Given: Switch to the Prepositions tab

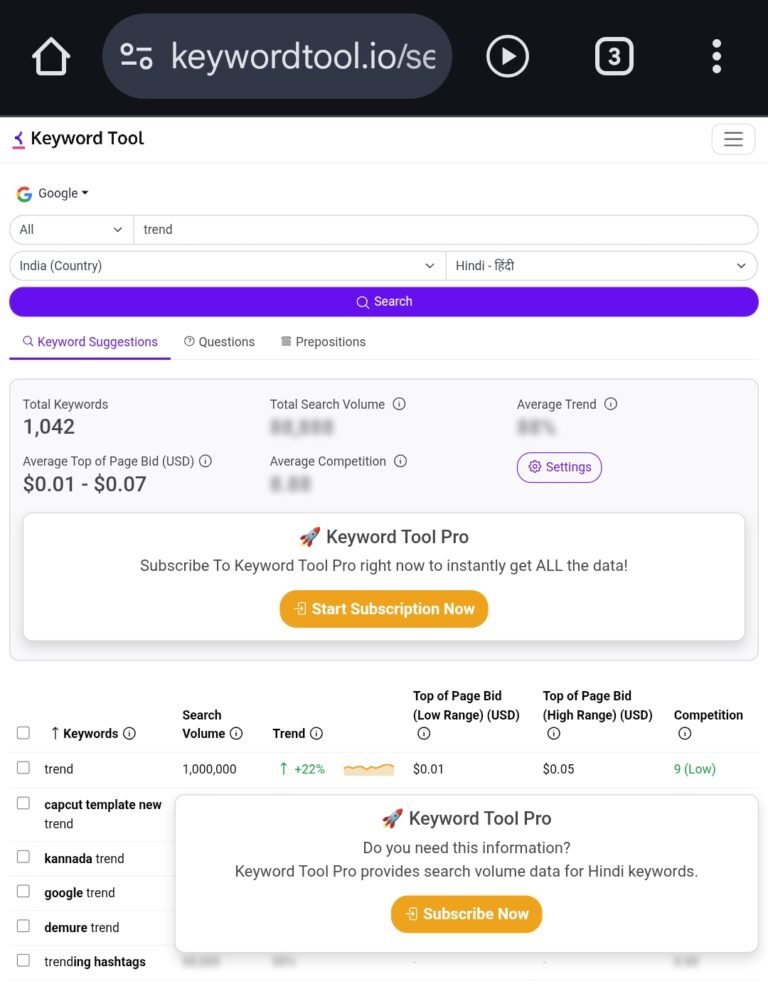Looking at the screenshot, I should click(323, 342).
